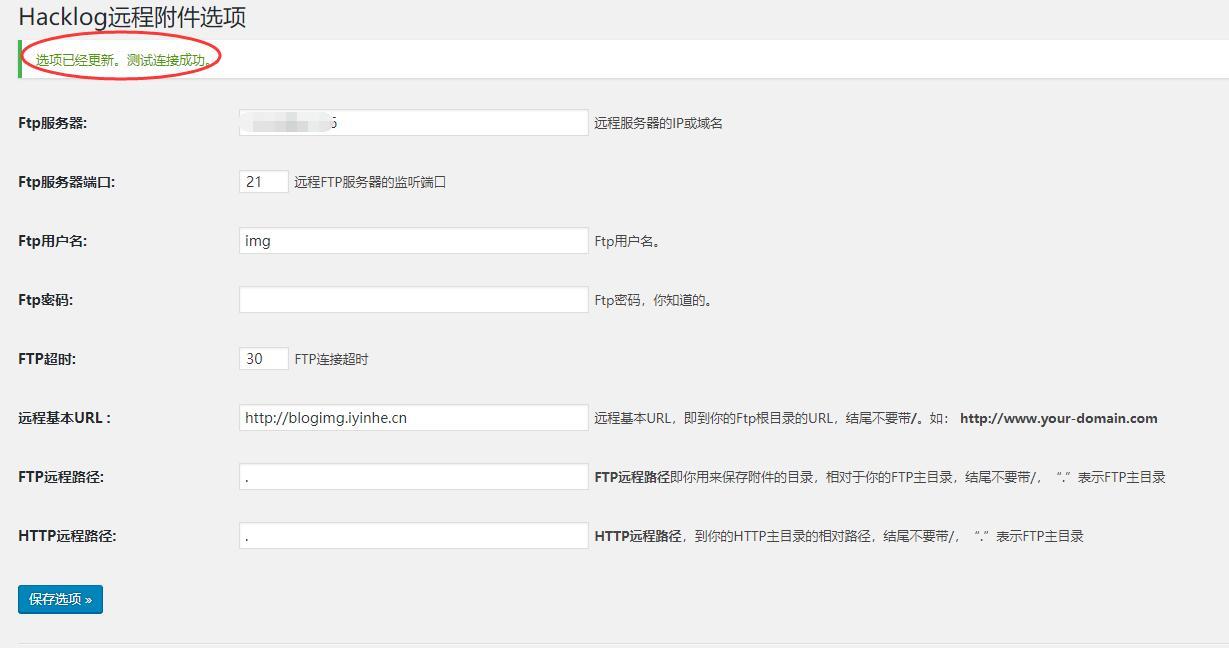
Task: Click the Ftp用户名 field containing img
Action: tap(414, 241)
